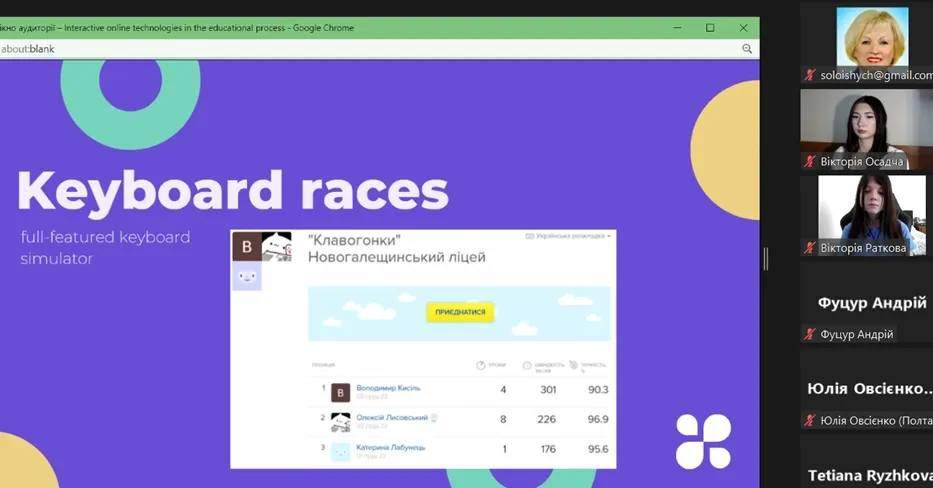Maximize the Chrome window
Image resolution: width=933 pixels, height=488 pixels.
point(710,27)
